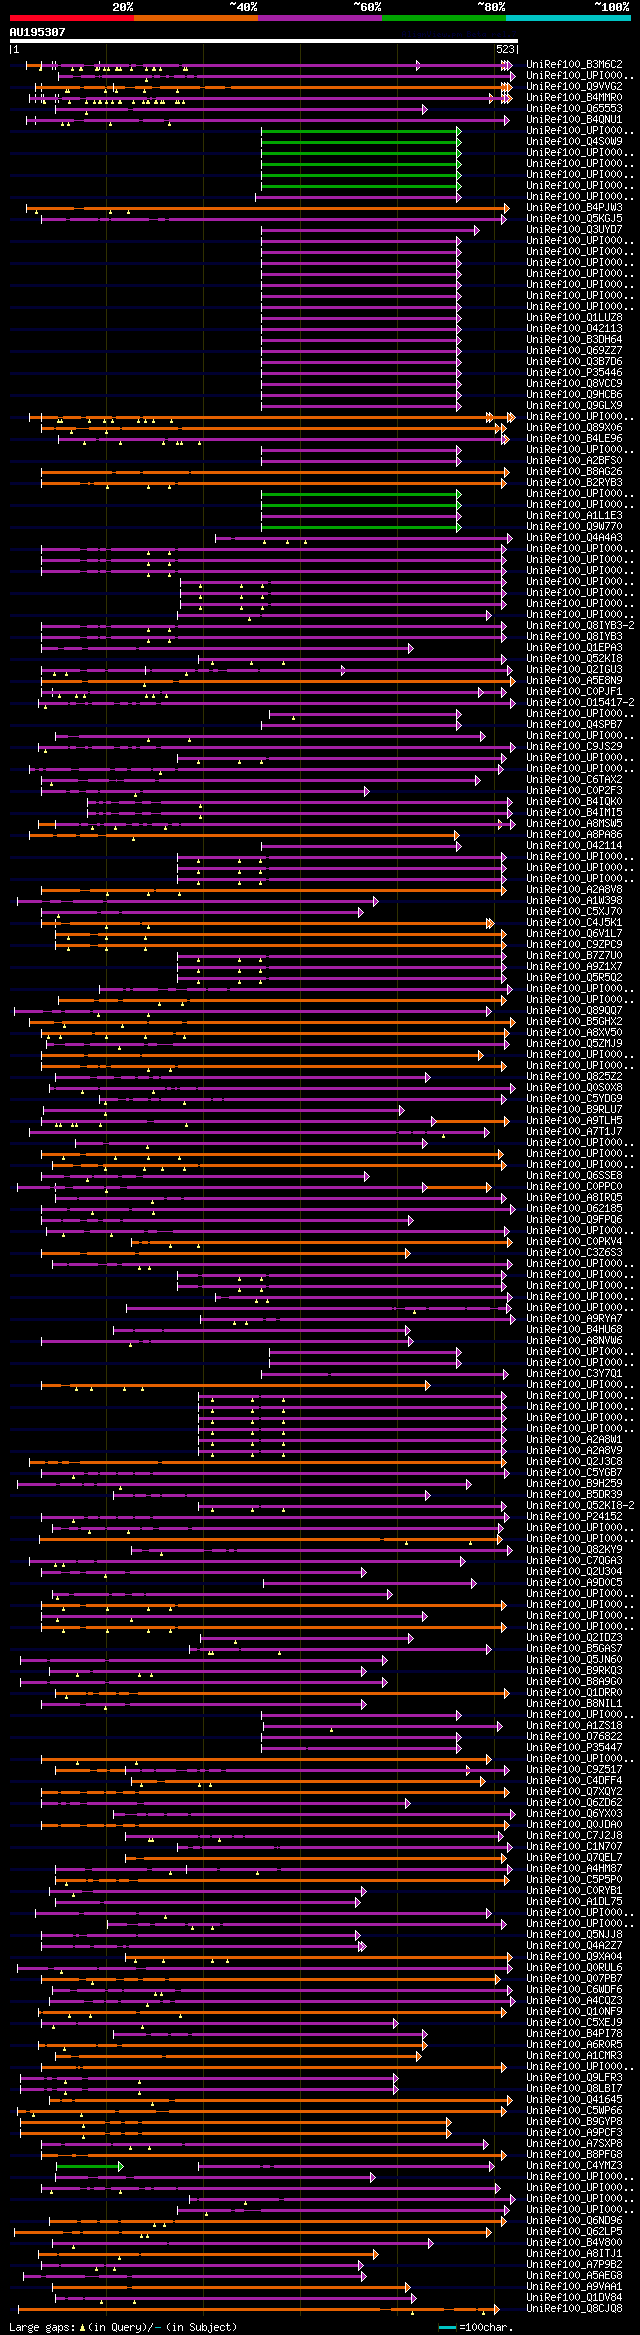Select the UniRef100_Q5KGJ5 row label
Screen dimensions: 640x2335
[x=574, y=219]
